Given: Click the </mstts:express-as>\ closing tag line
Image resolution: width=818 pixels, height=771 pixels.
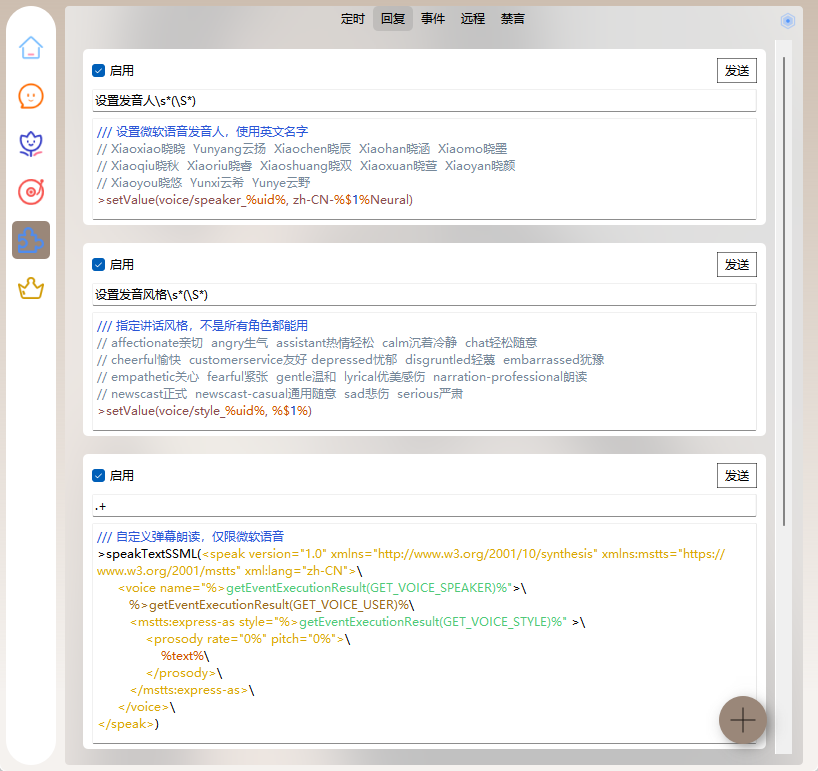Looking at the screenshot, I should click(192, 690).
